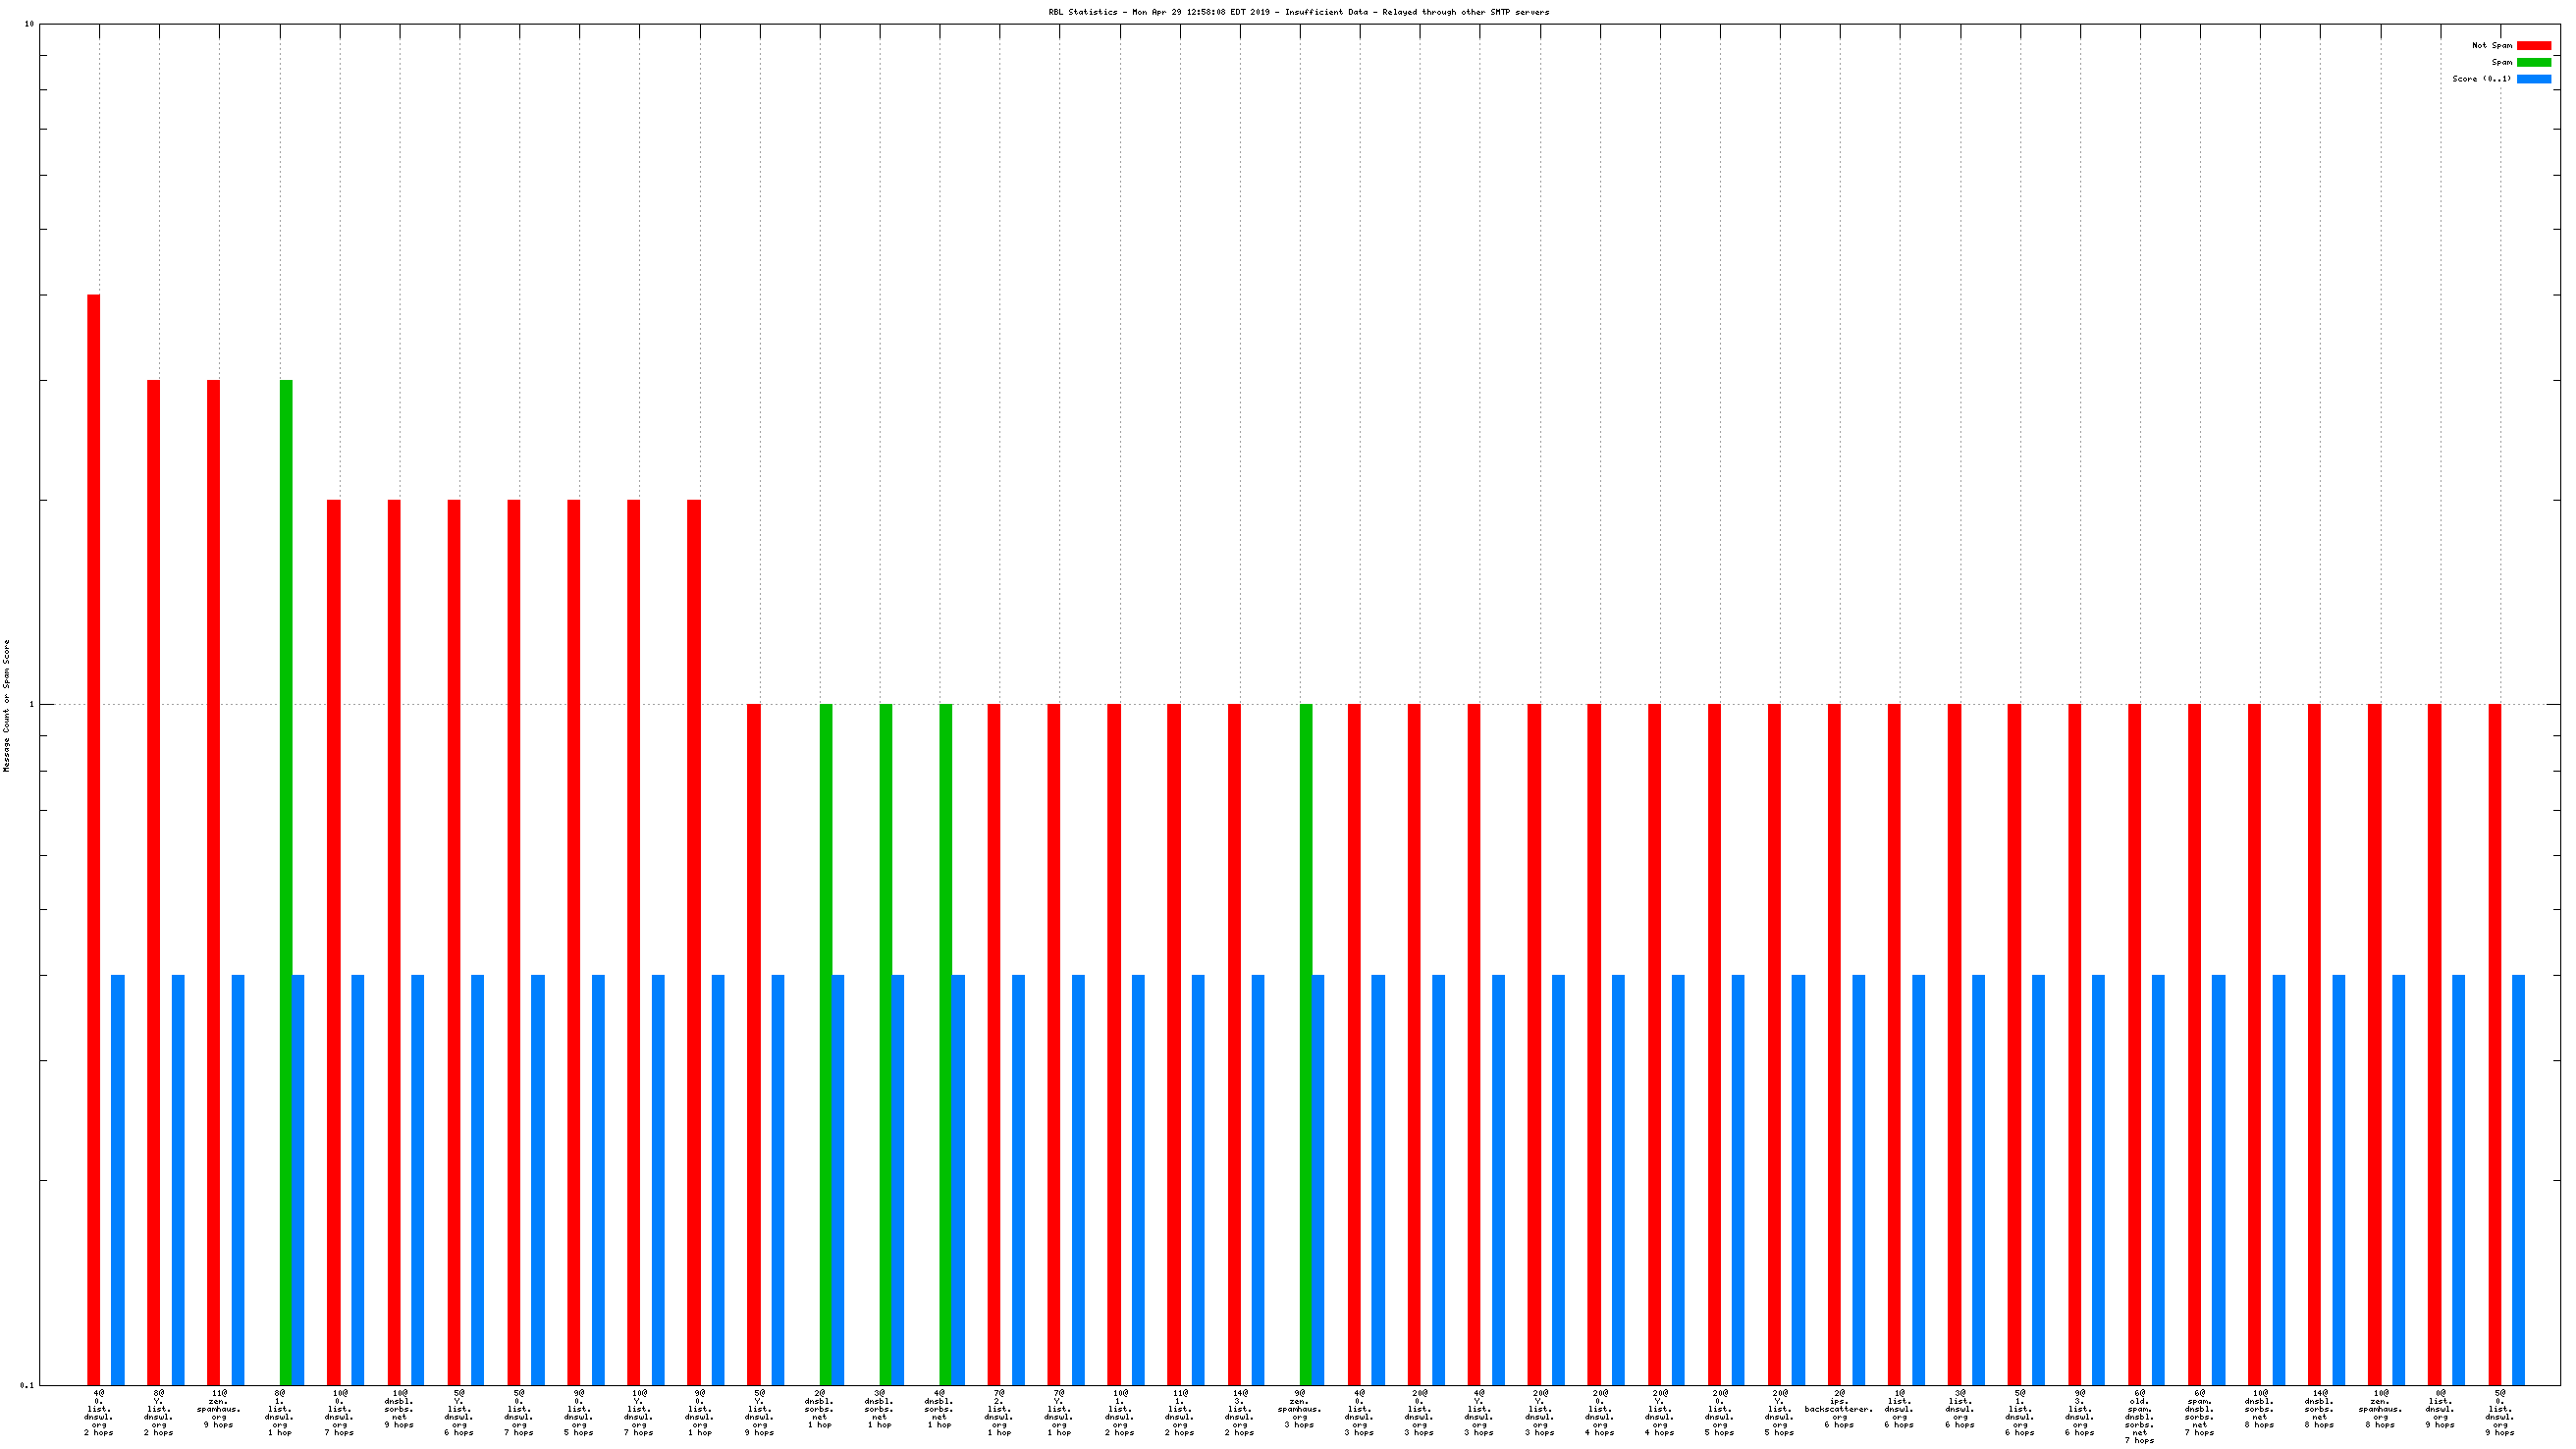Click the blue Score (0..1) legend swatch
The height and width of the screenshot is (1449, 2576).
click(2533, 79)
